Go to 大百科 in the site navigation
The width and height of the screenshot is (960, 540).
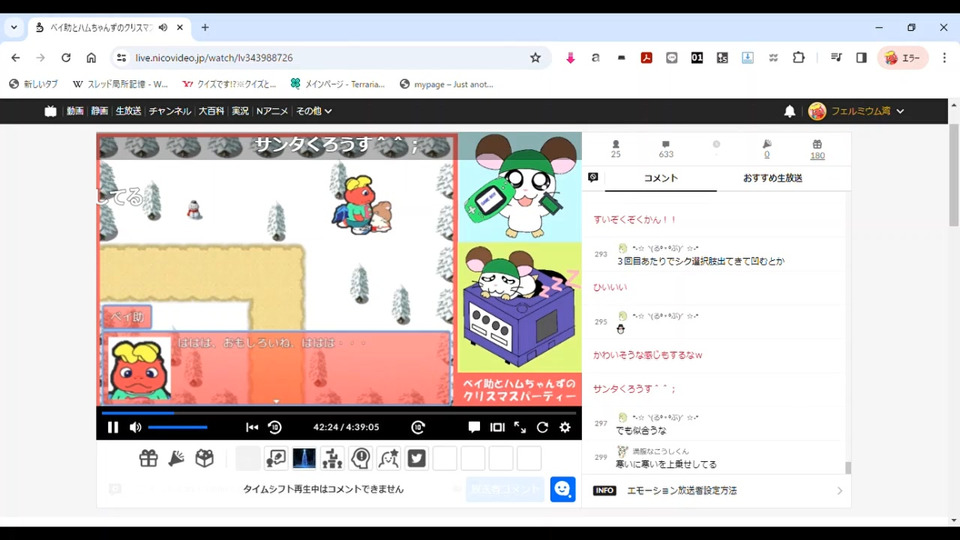click(211, 111)
